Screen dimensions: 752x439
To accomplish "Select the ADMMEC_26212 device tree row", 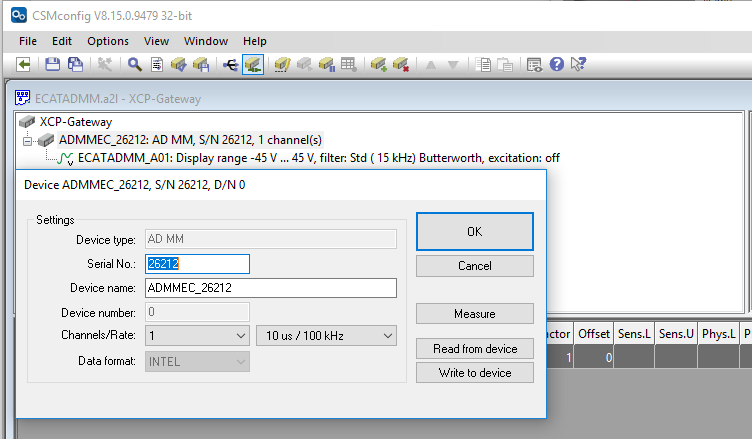I will pos(190,140).
